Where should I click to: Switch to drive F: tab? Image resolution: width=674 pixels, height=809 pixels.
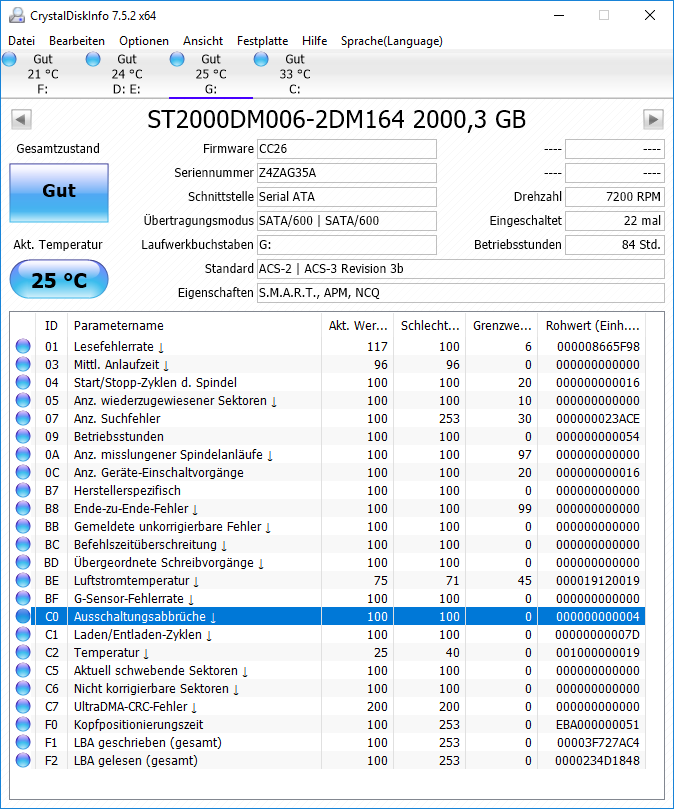pos(42,74)
